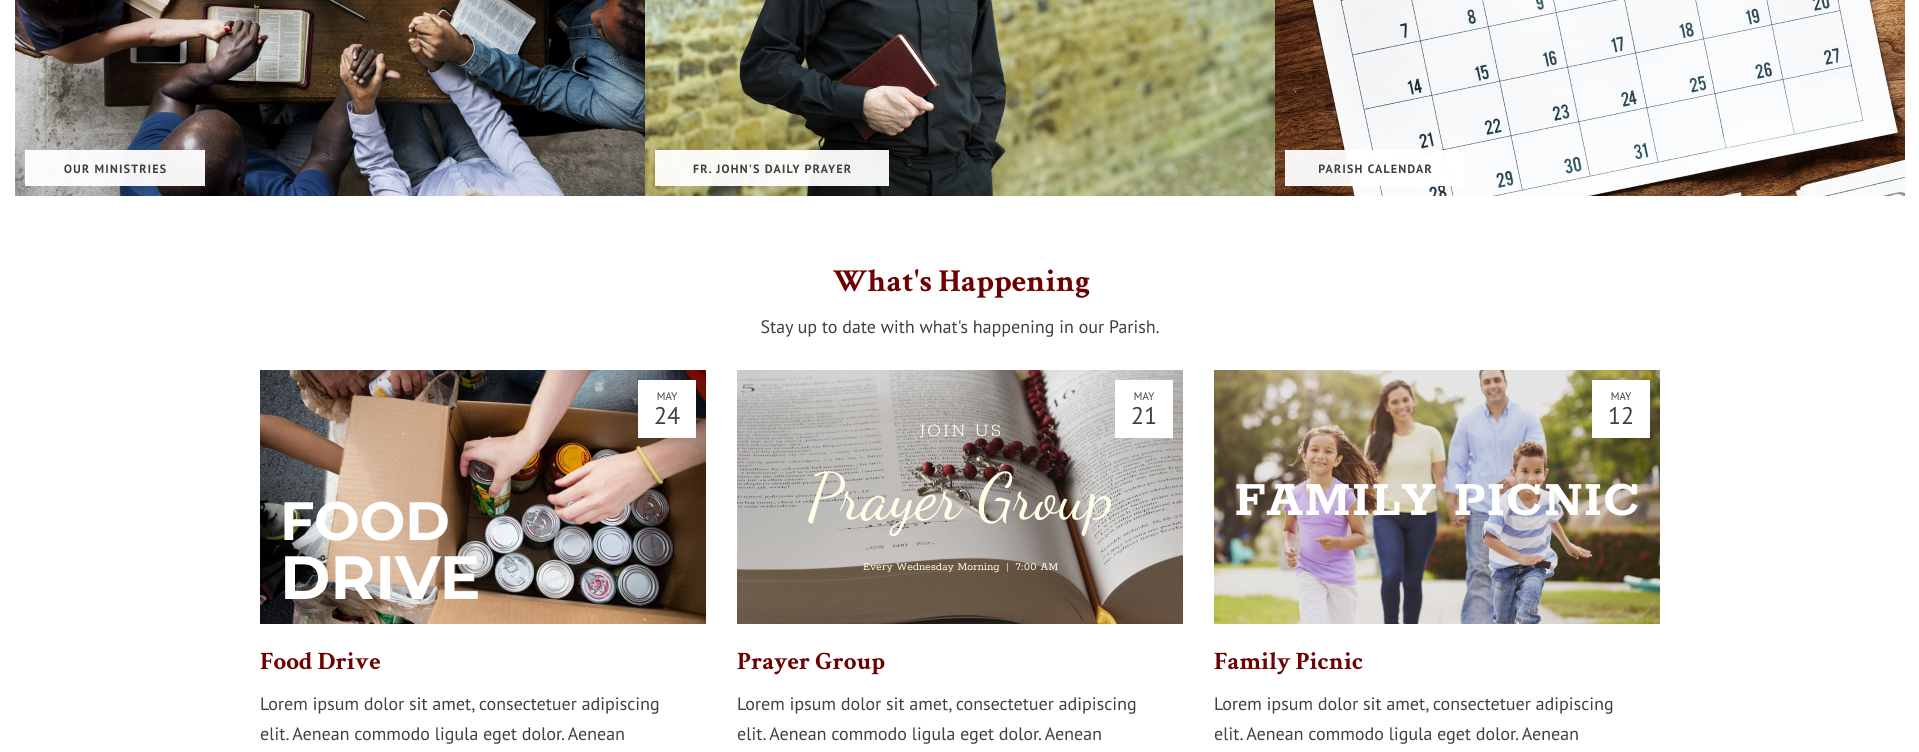The image size is (1919, 752).
Task: Click the May 12 date badge
Action: 1621,408
